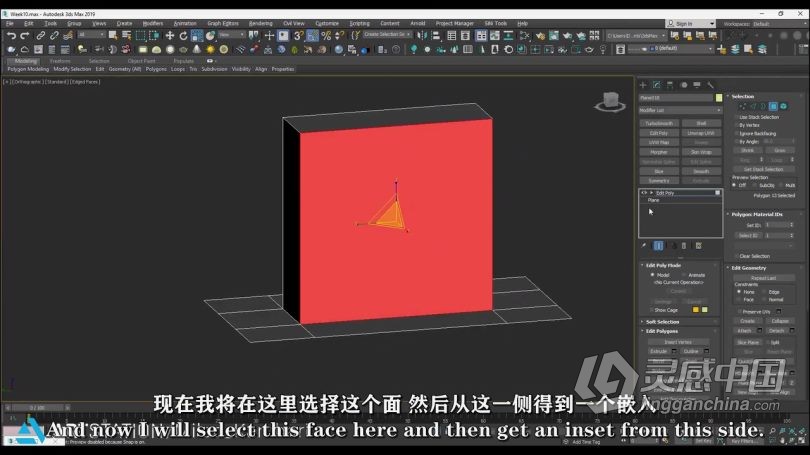Screen dimensions: 810x455
Task: Open the Hierarchy tab in command panel
Action: pyautogui.click(x=670, y=85)
